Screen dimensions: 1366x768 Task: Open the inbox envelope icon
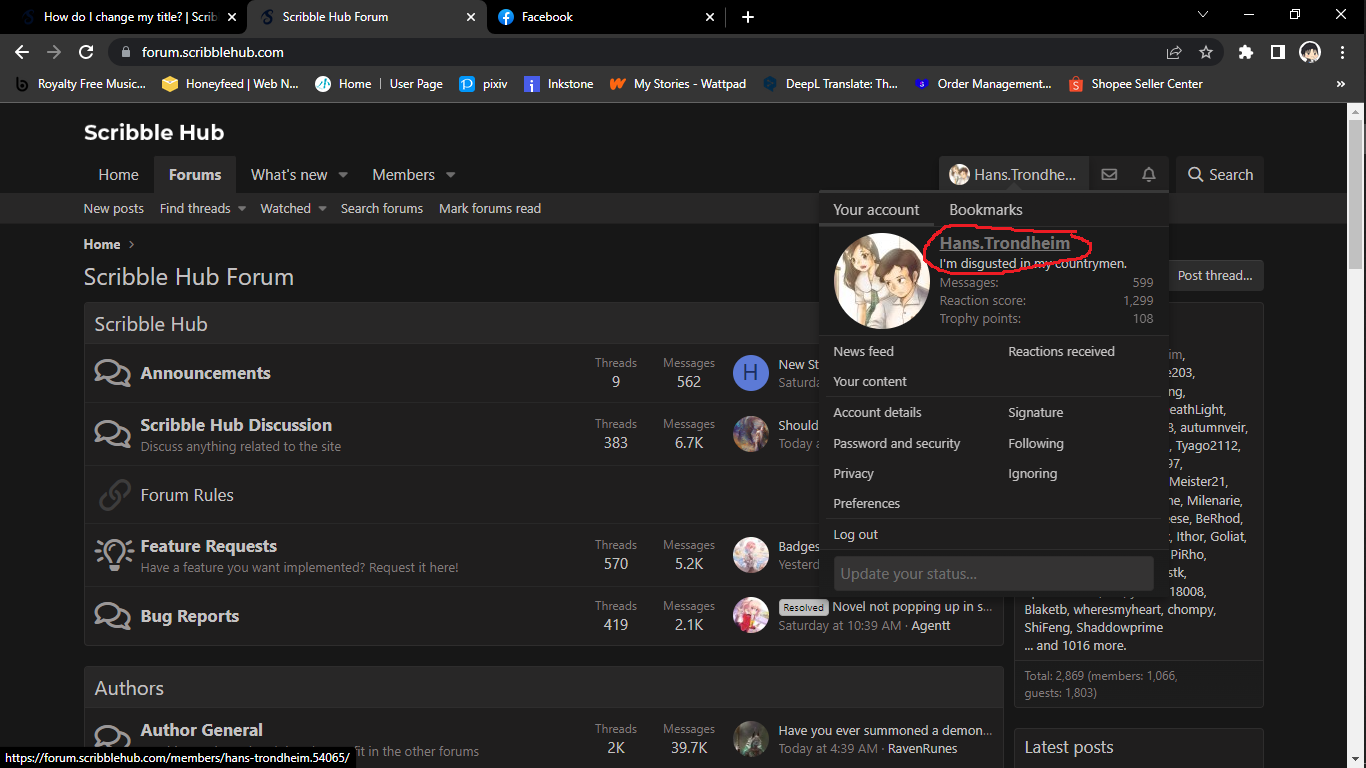coord(1109,174)
